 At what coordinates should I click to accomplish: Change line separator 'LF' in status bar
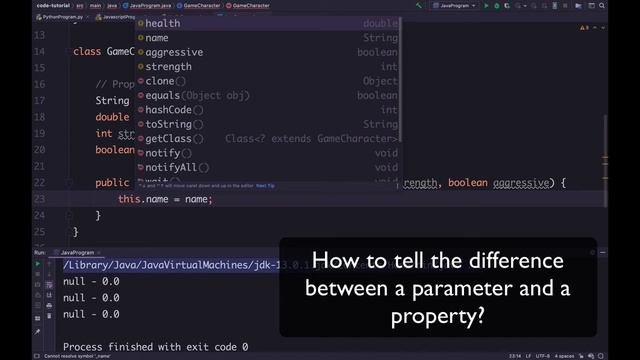coord(528,356)
